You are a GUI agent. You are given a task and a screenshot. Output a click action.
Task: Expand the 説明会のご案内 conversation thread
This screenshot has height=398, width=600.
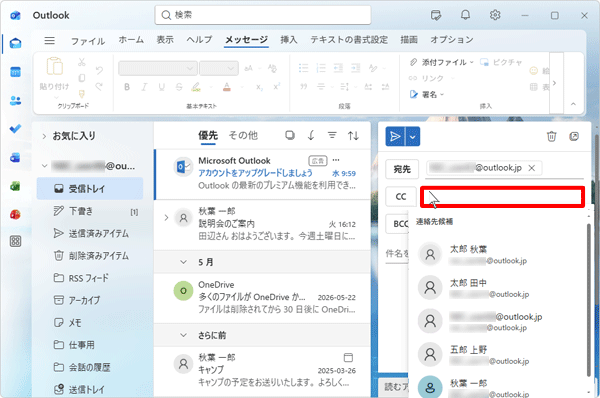(166, 218)
